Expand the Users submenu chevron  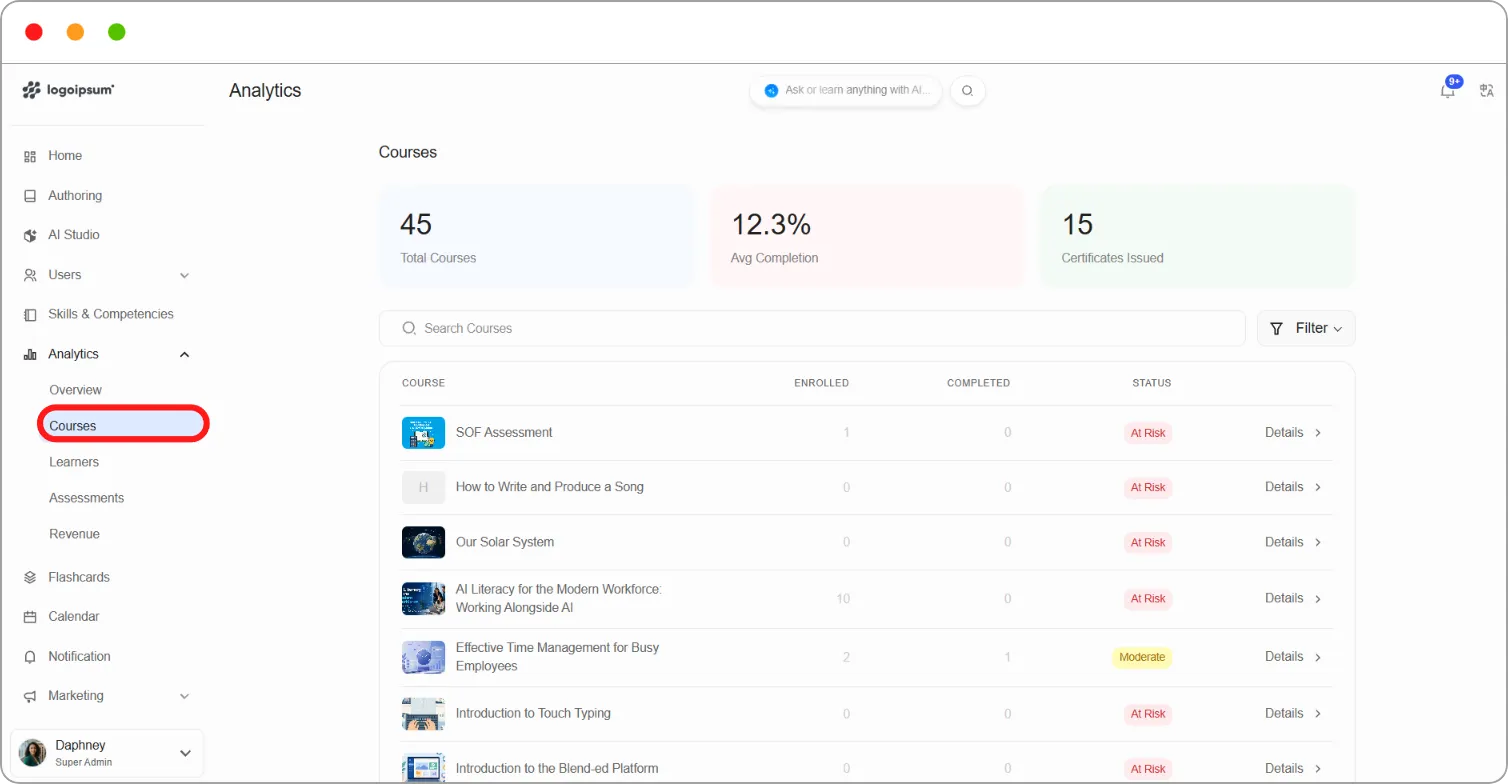pos(184,275)
